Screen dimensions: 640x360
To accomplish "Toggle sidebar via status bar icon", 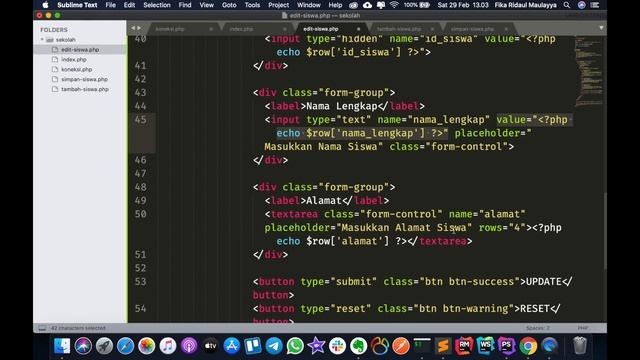I will coord(42,328).
